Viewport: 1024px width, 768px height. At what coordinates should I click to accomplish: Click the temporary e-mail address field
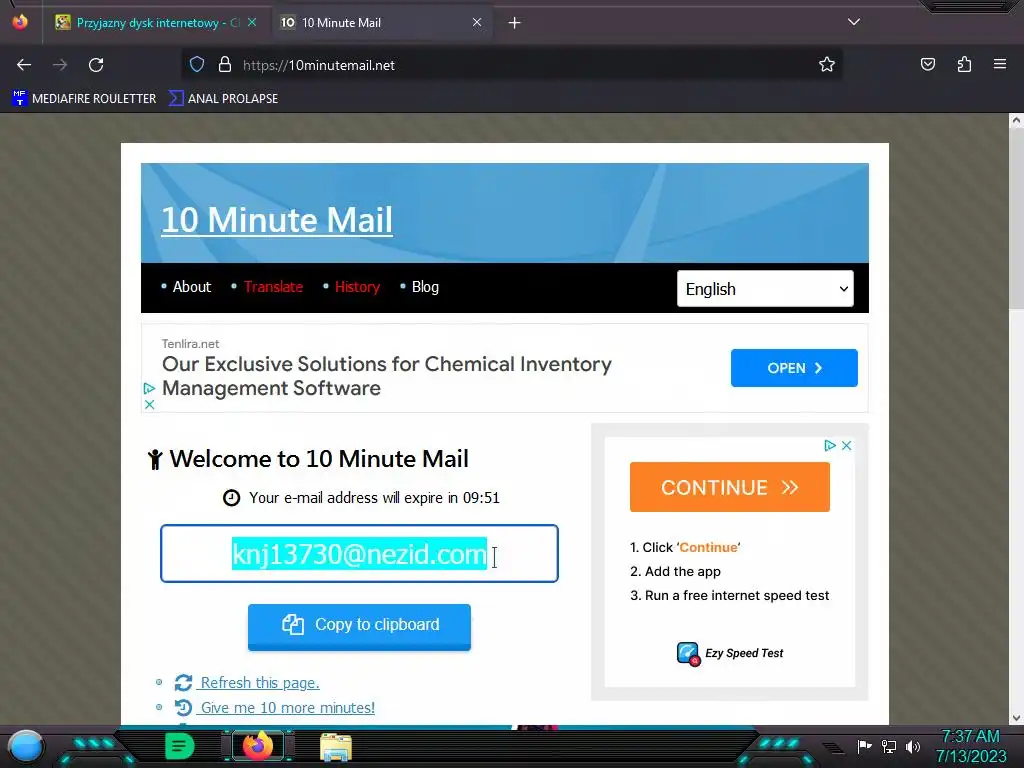pyautogui.click(x=359, y=554)
